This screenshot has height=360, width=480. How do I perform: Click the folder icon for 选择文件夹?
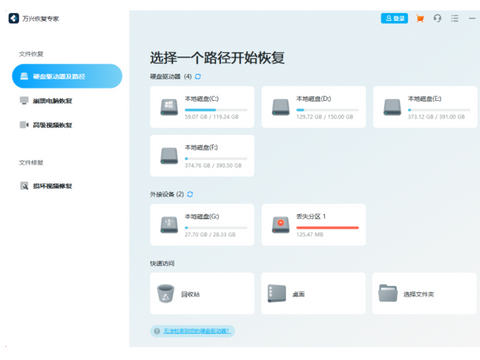tap(388, 293)
